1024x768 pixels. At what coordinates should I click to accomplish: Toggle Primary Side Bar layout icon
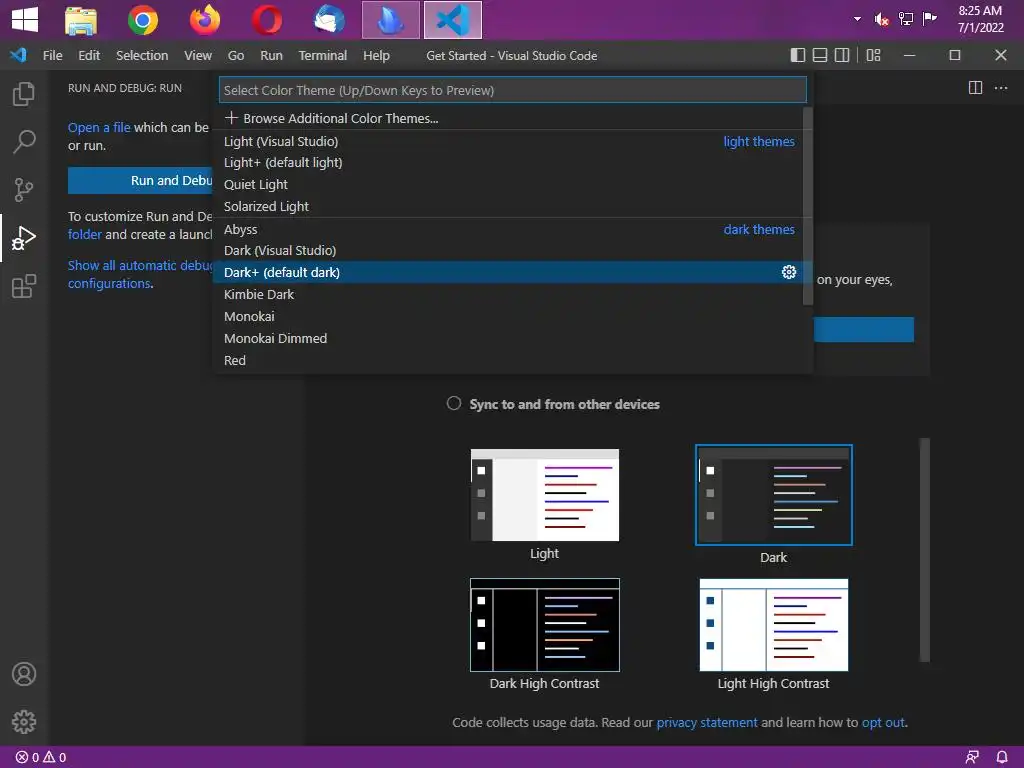pos(797,56)
